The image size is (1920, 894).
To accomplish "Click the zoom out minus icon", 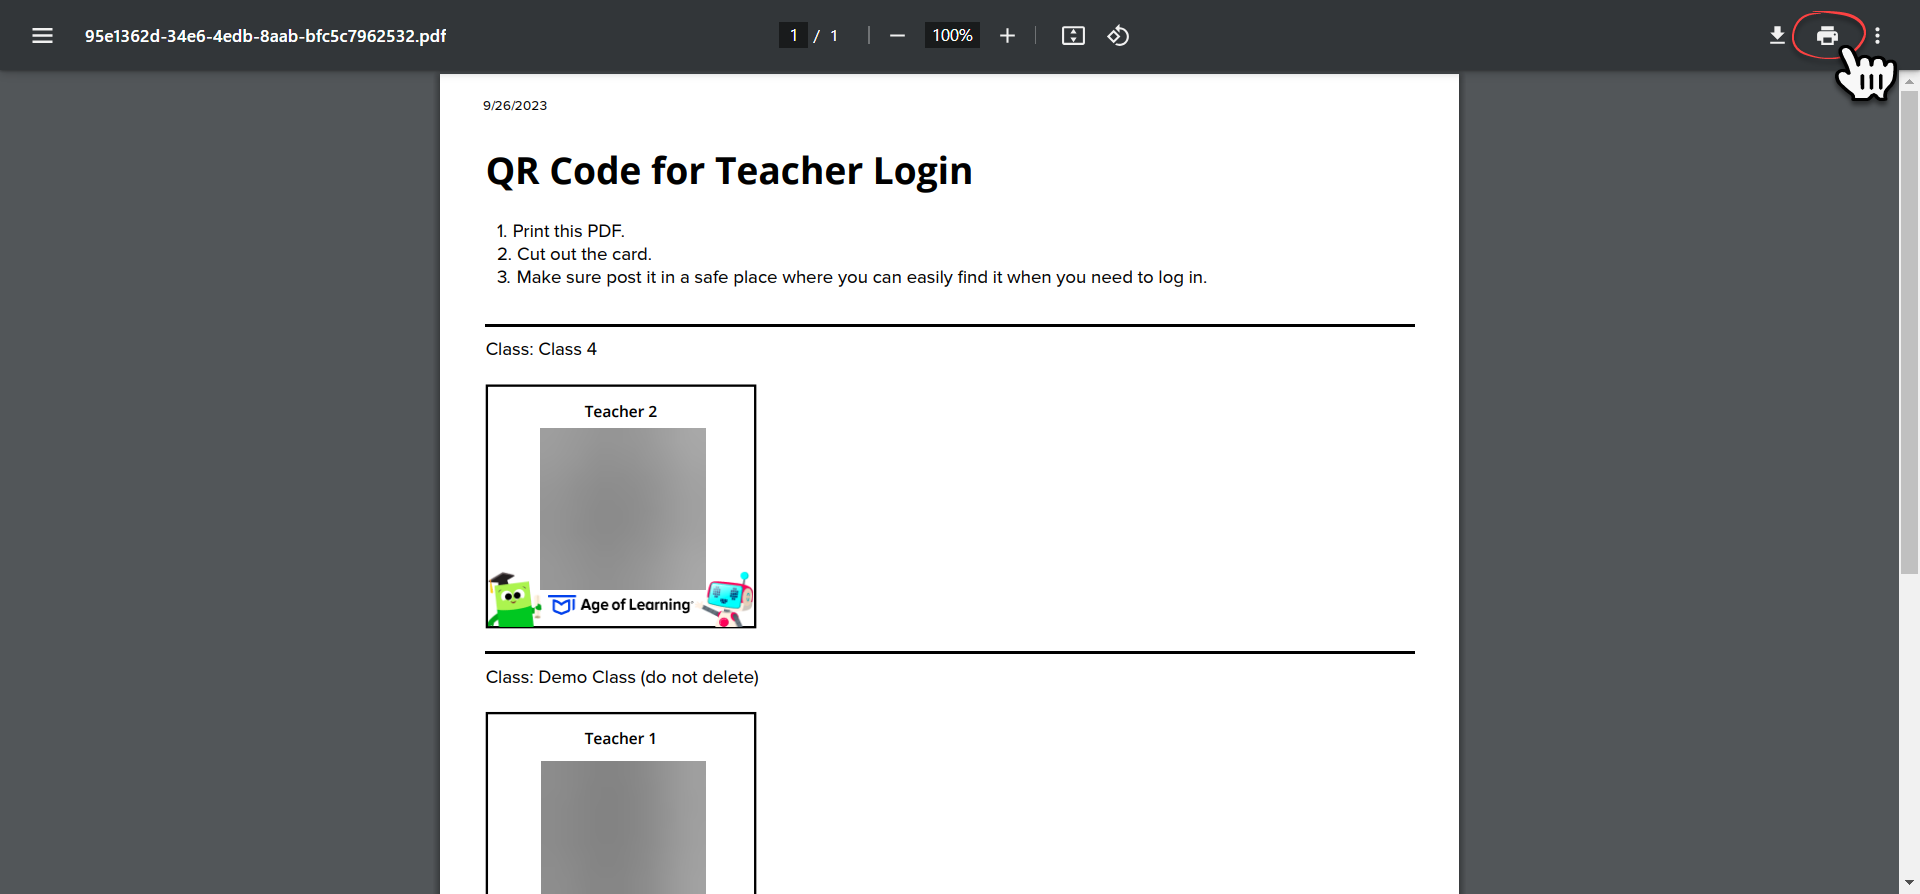I will [x=897, y=36].
